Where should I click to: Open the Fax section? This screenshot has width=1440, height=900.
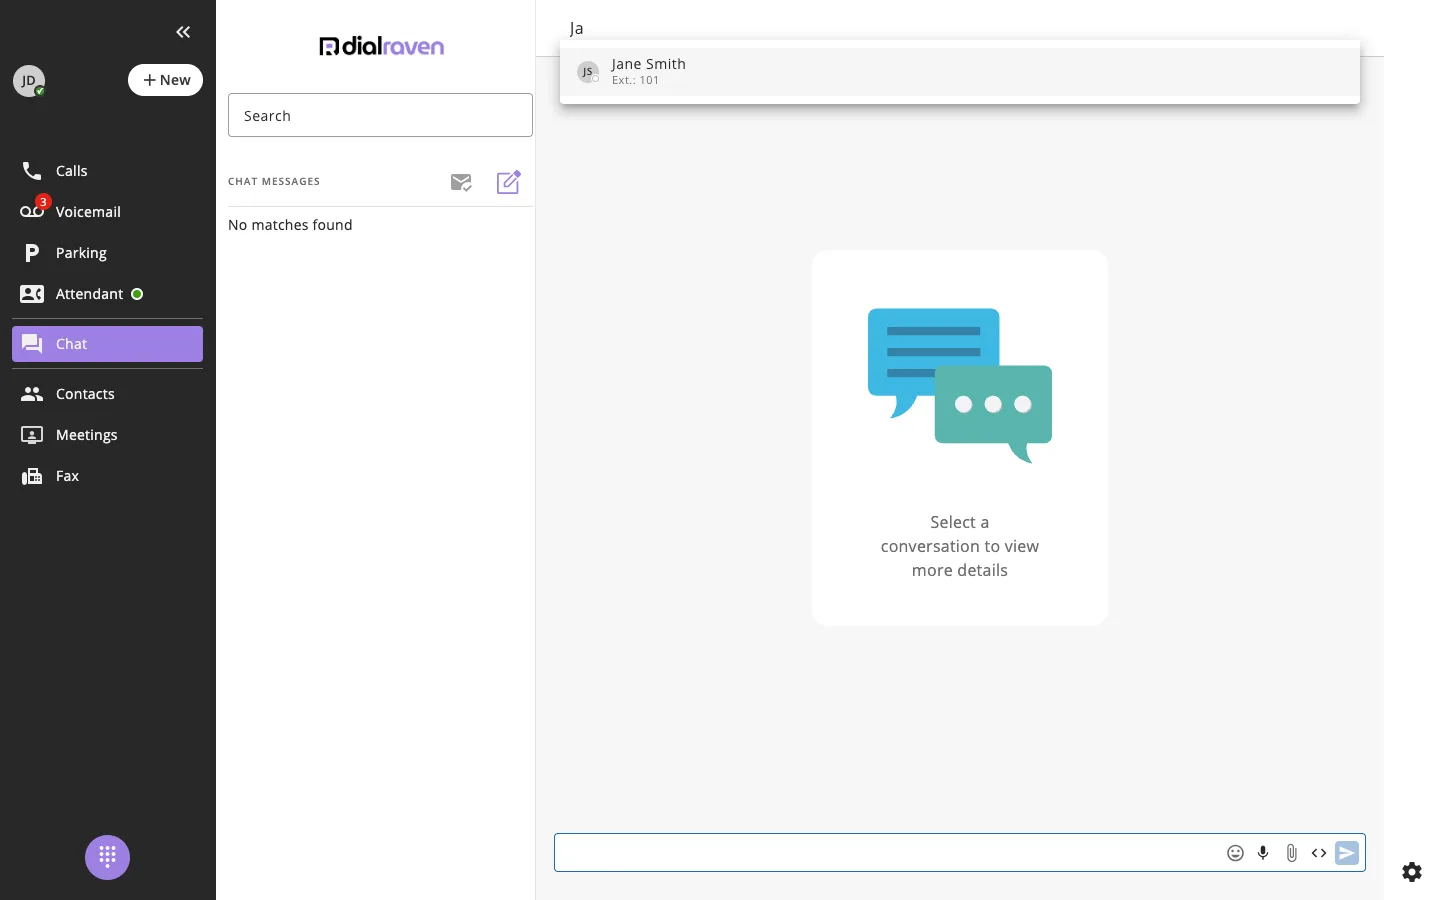(x=107, y=476)
